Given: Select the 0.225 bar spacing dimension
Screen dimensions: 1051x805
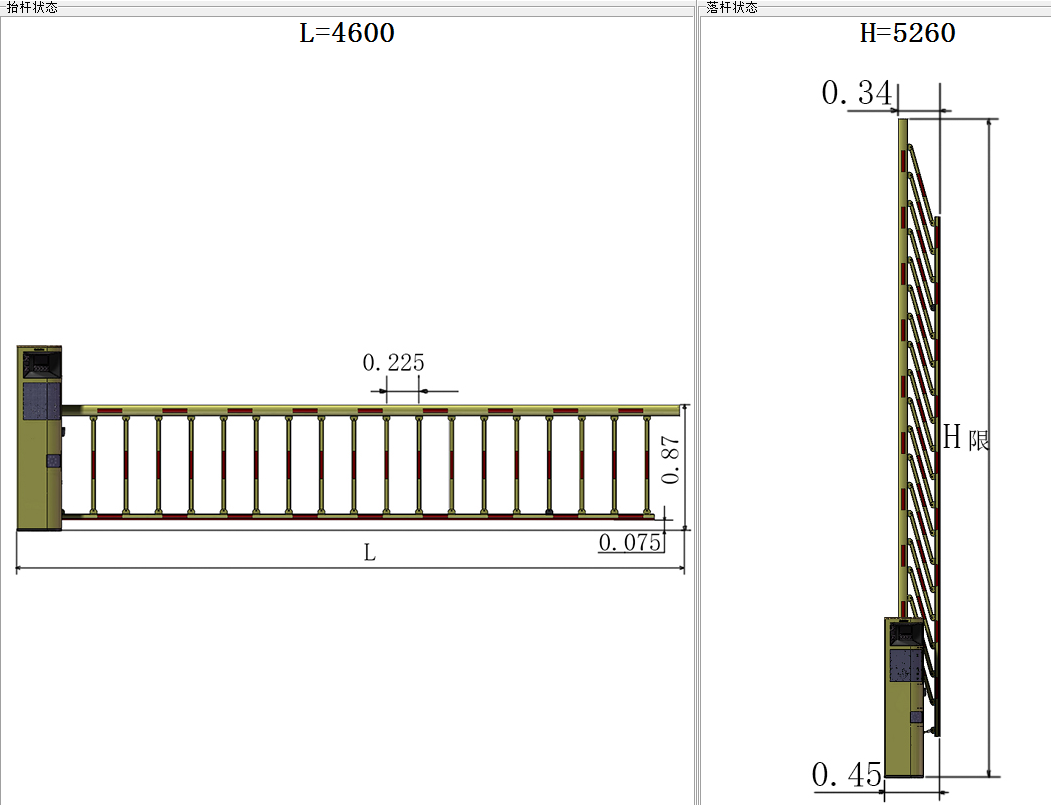Looking at the screenshot, I should point(393,363).
